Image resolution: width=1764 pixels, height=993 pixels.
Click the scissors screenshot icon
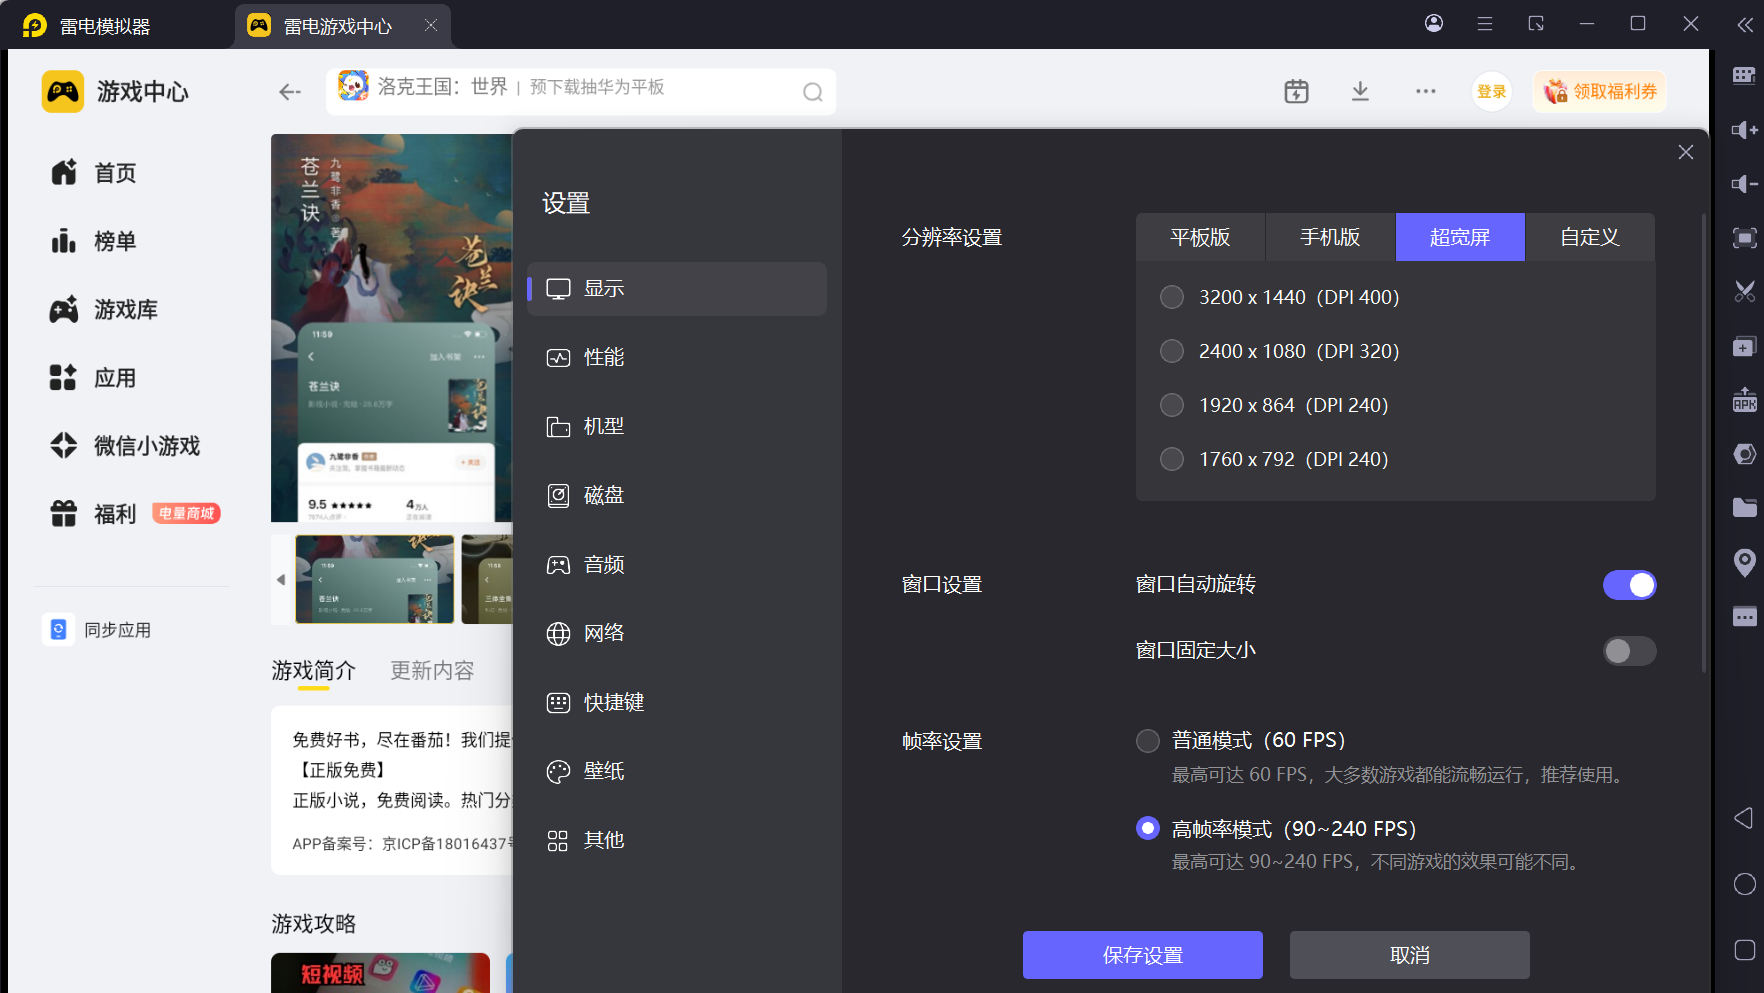[1744, 291]
